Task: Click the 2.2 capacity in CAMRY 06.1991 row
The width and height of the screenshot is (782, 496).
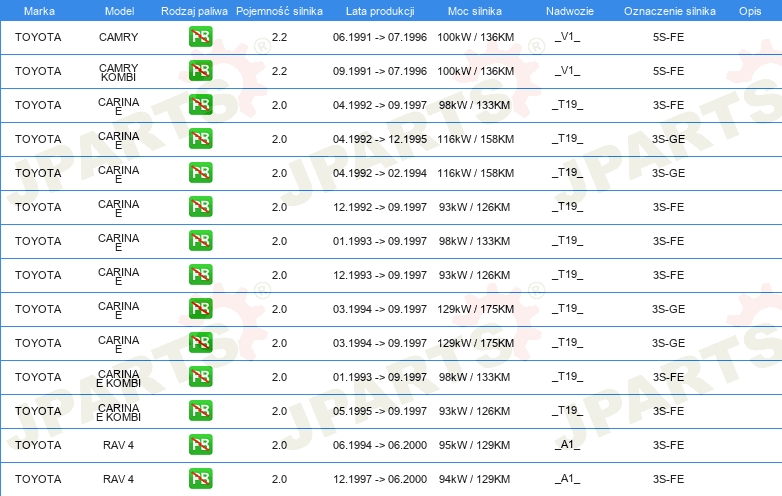Action: (x=279, y=37)
